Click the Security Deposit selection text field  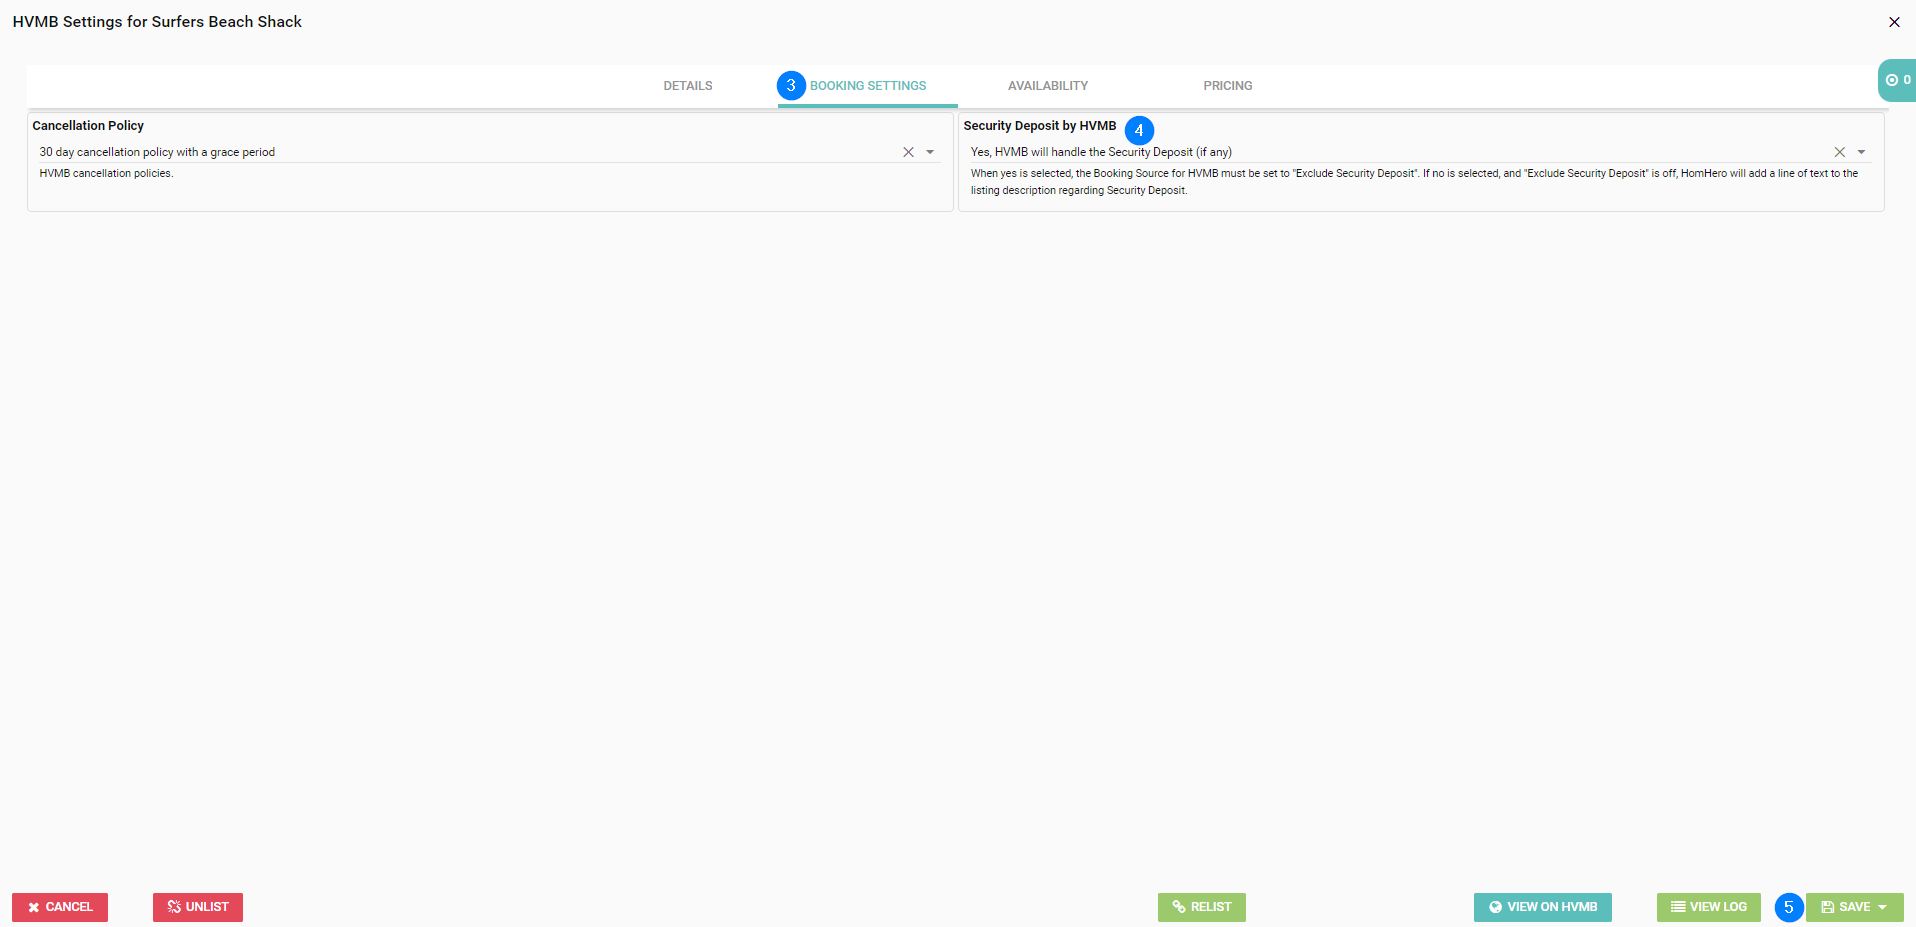(1390, 152)
